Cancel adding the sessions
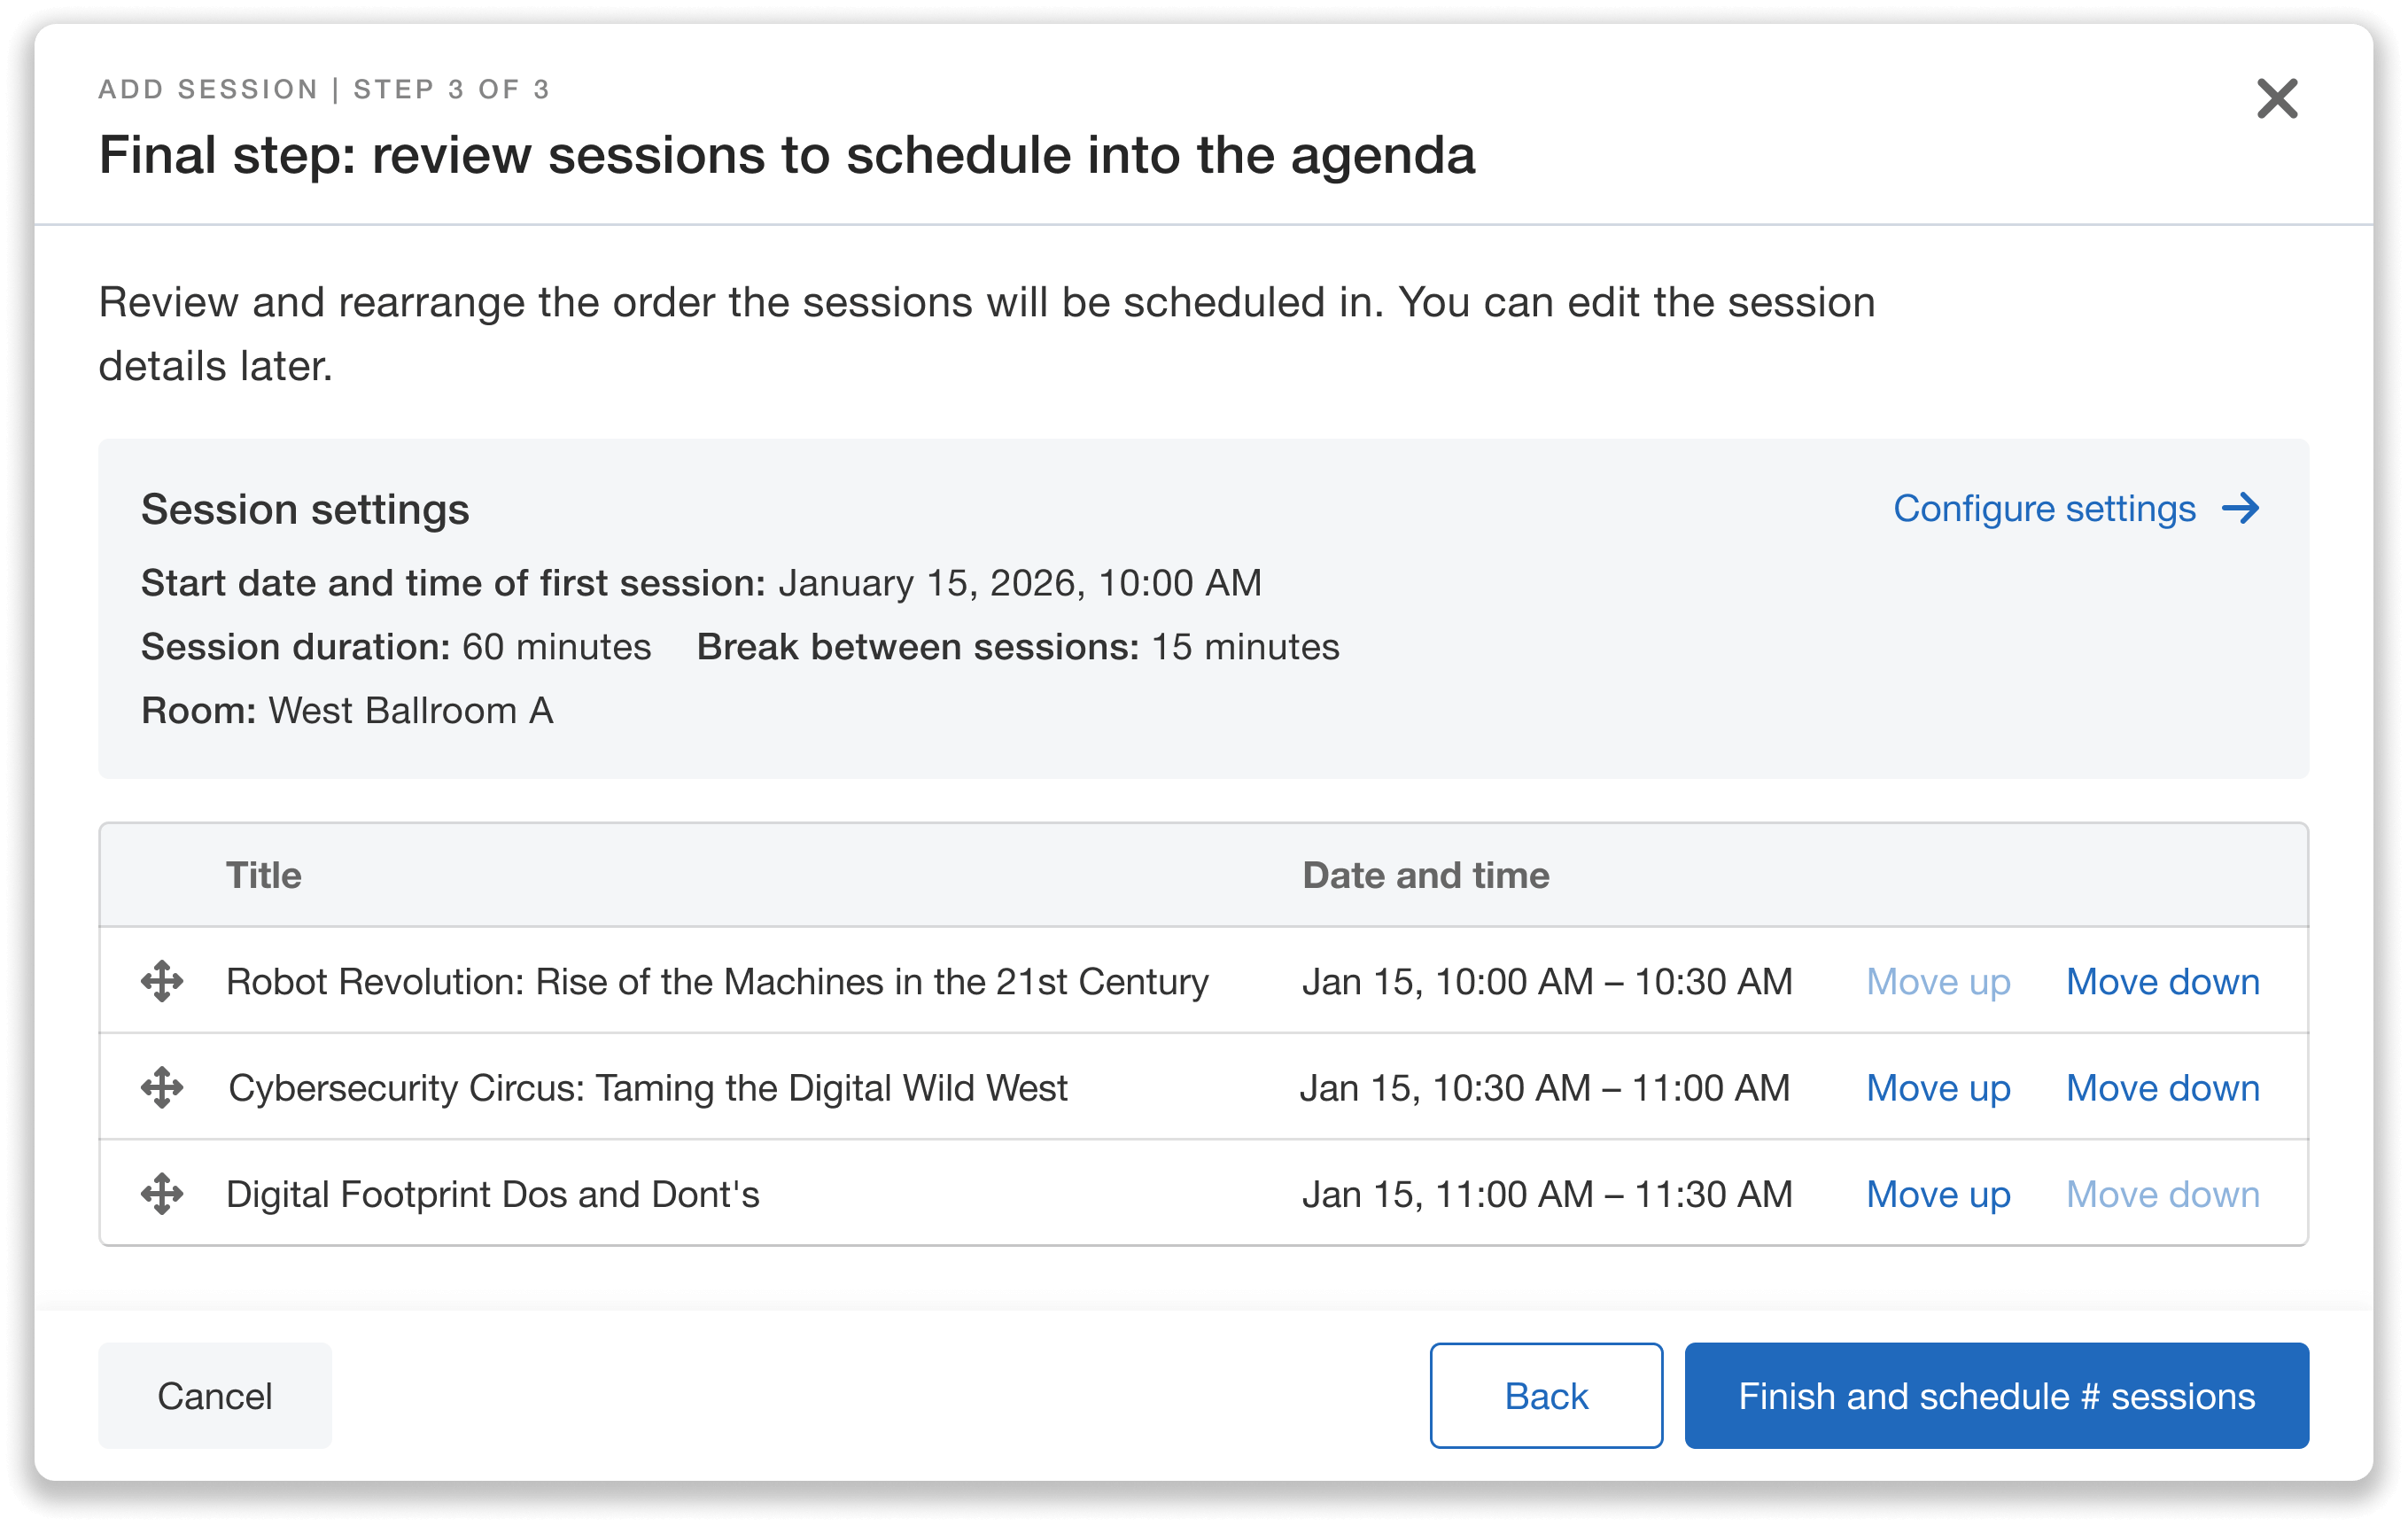 point(214,1394)
